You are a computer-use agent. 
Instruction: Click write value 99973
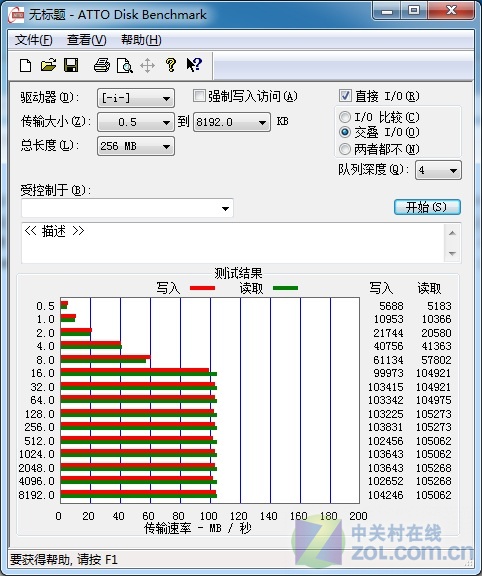[388, 373]
